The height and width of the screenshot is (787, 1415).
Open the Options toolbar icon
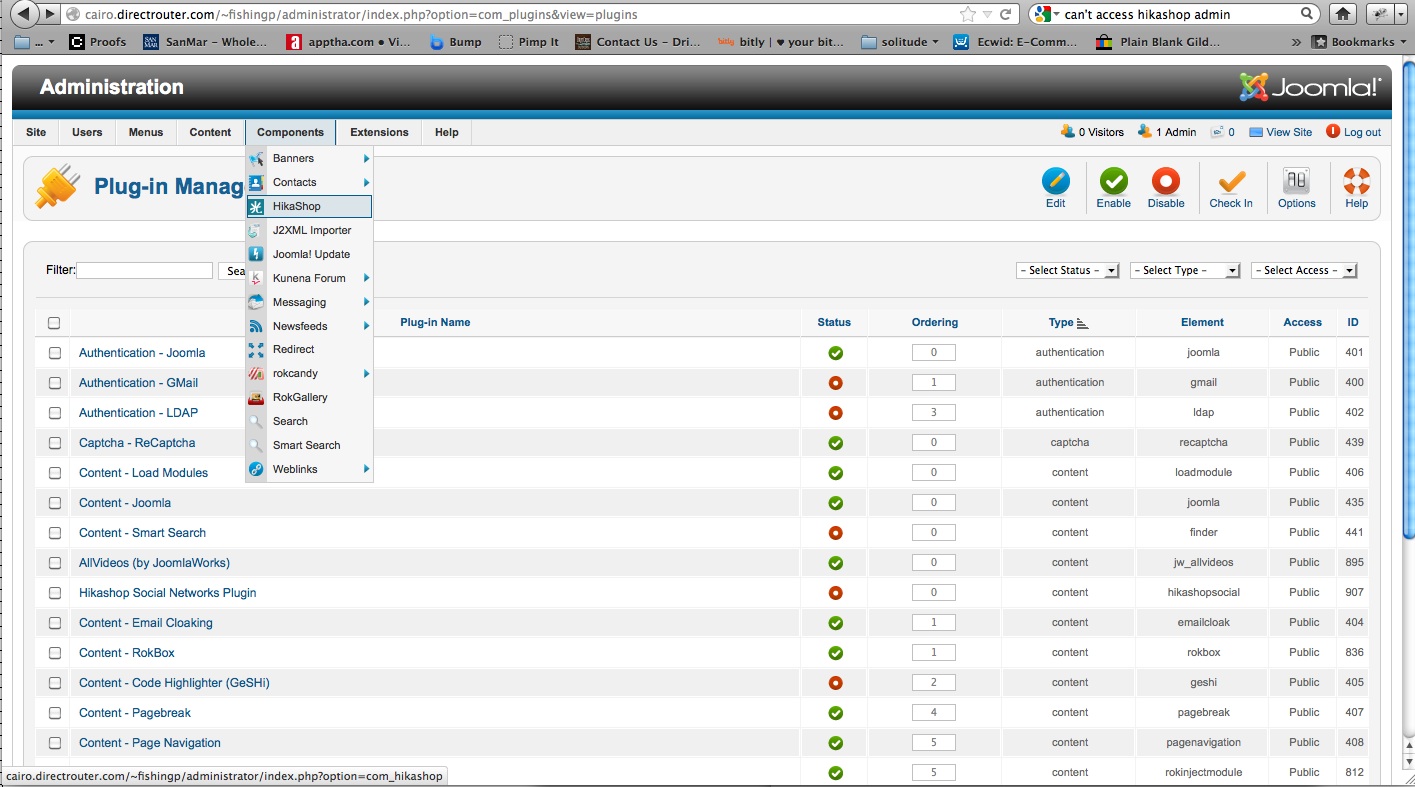(x=1296, y=181)
